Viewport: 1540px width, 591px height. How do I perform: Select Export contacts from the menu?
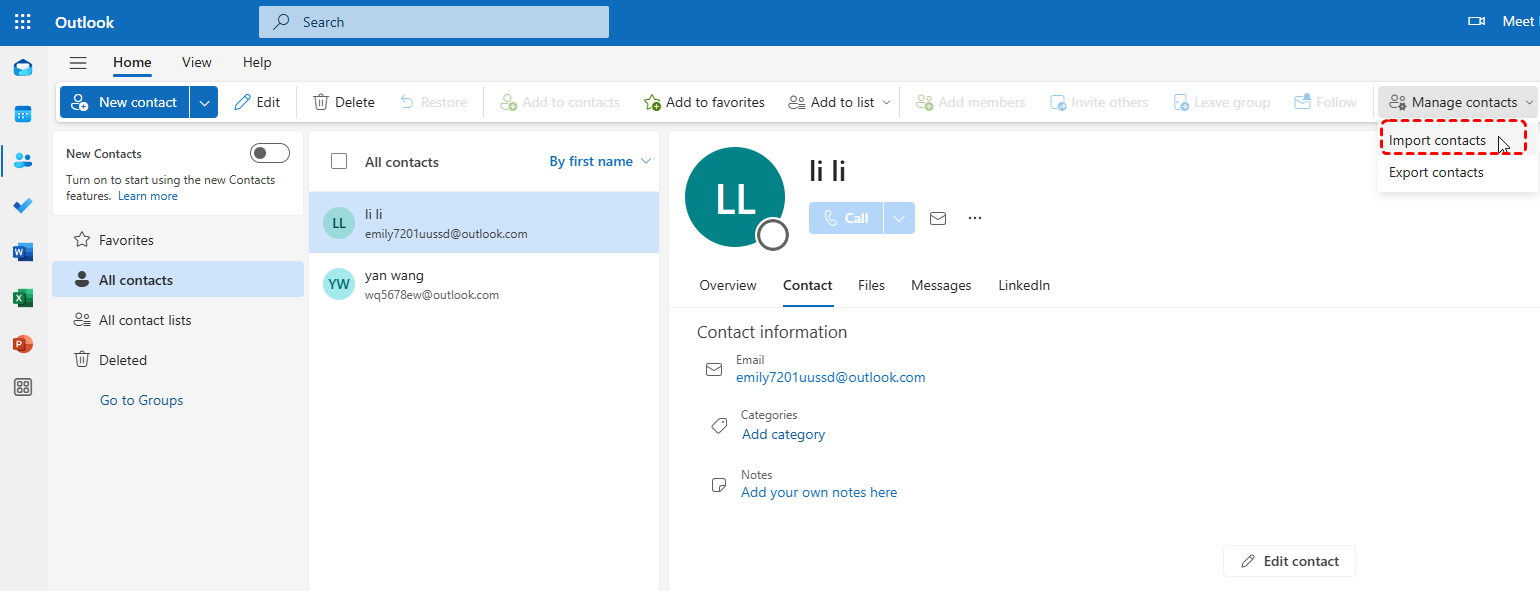[x=1436, y=173]
